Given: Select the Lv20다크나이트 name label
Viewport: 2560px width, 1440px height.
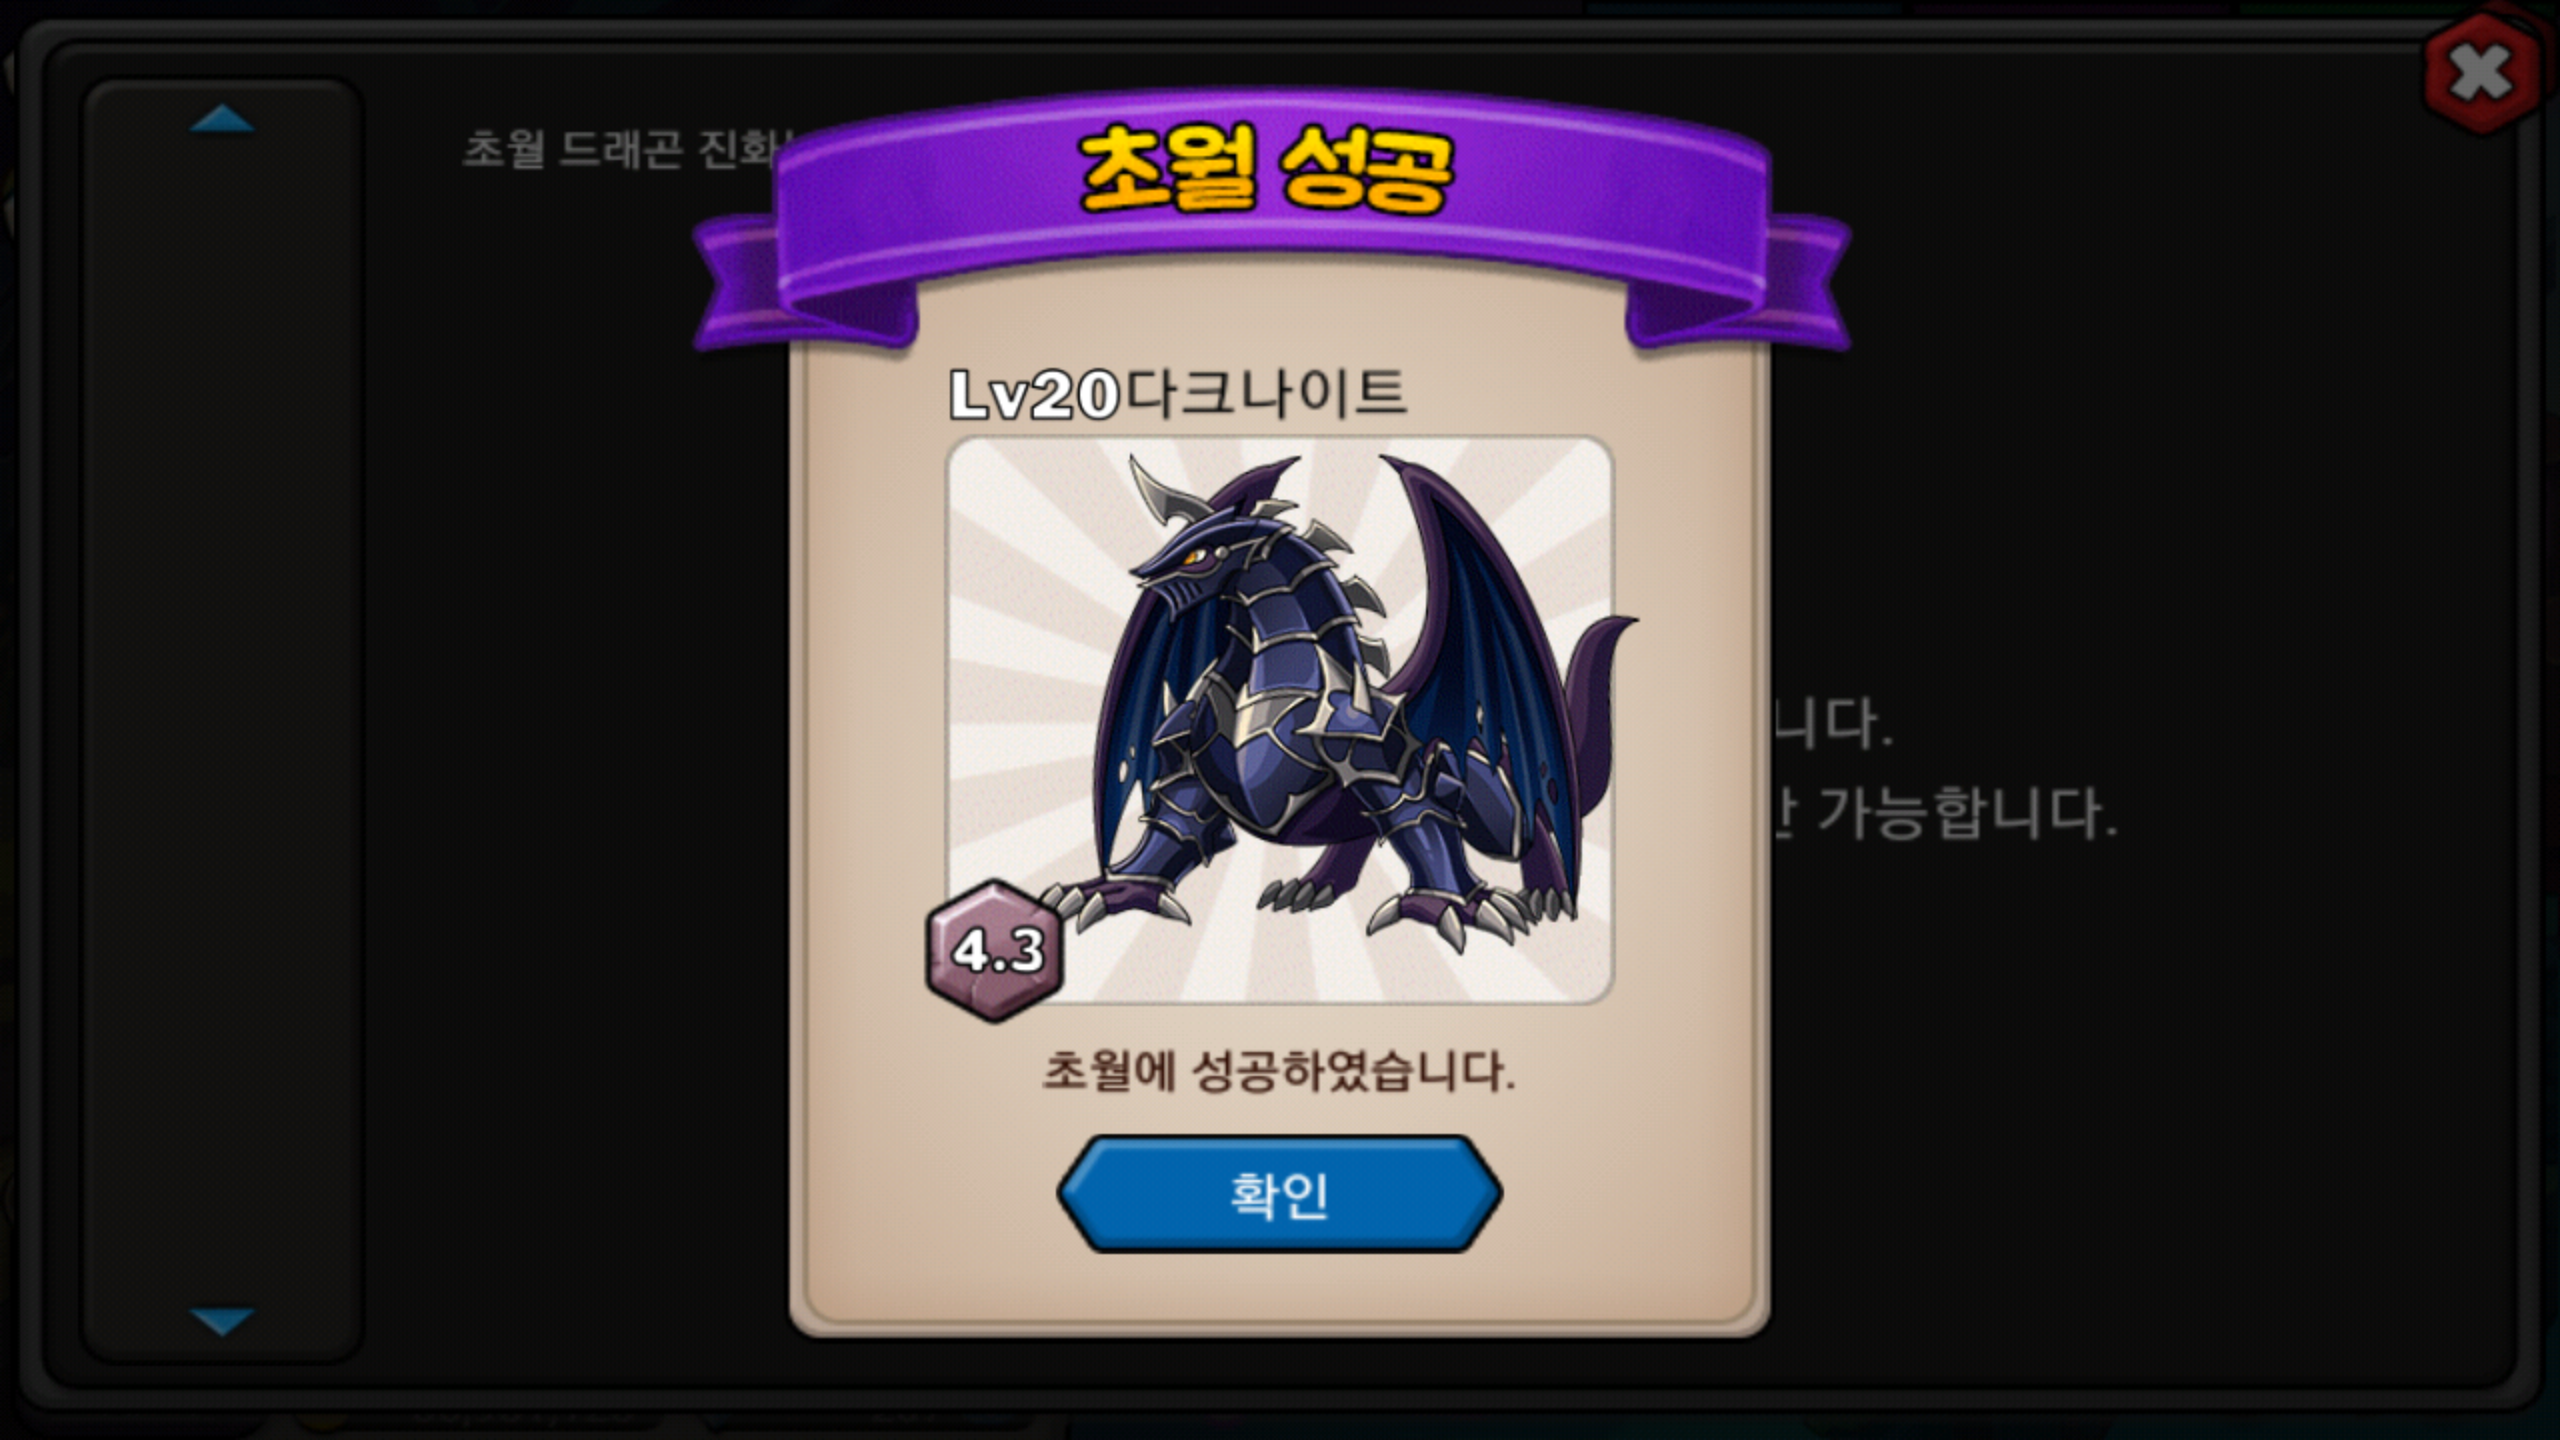Looking at the screenshot, I should [1178, 393].
